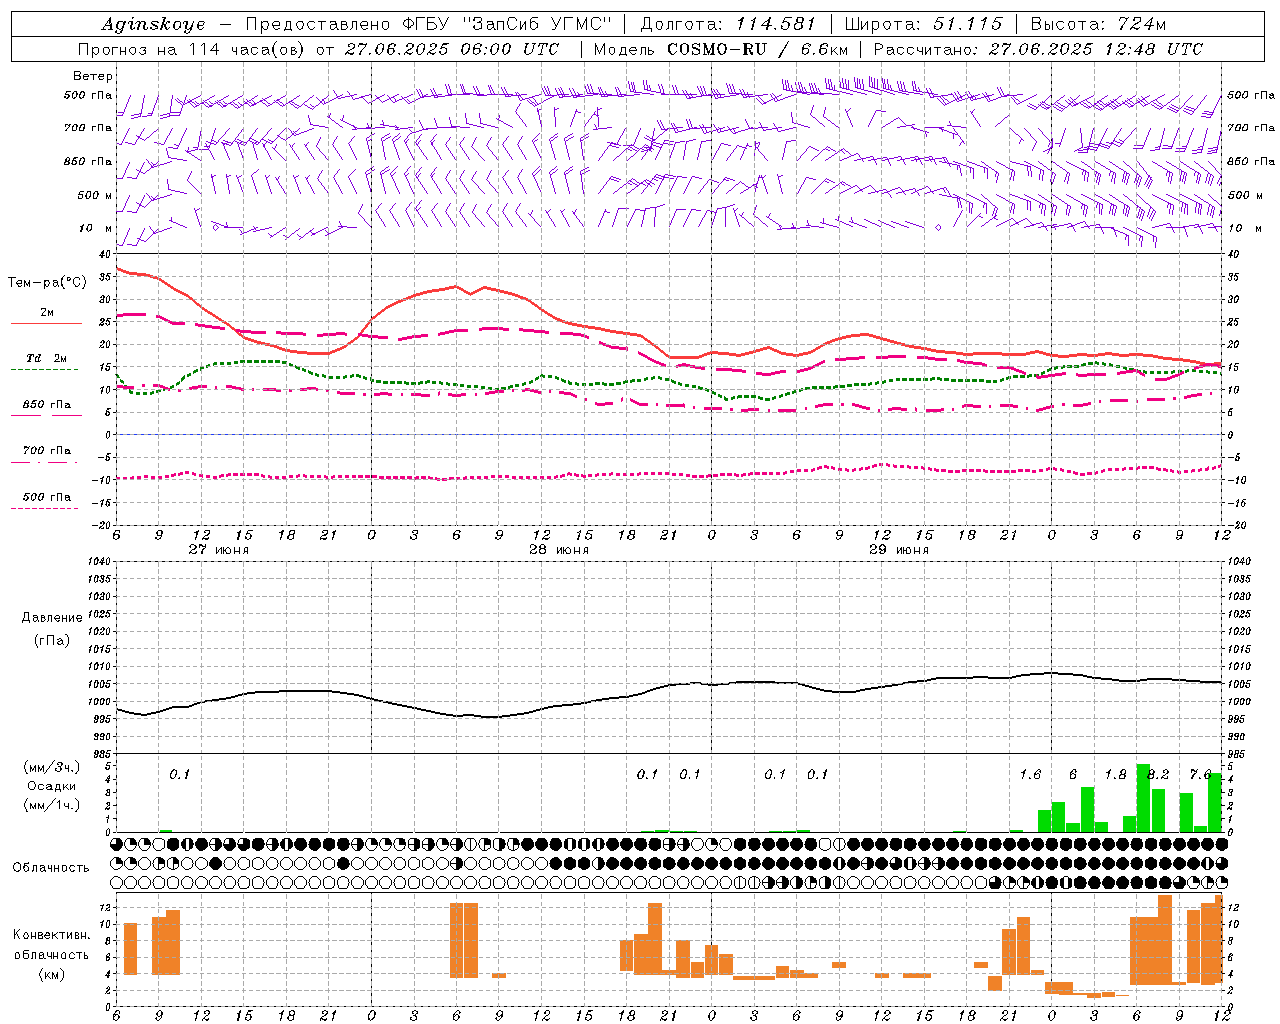Click the "1.6" three-hour precipitation value

point(1030,775)
